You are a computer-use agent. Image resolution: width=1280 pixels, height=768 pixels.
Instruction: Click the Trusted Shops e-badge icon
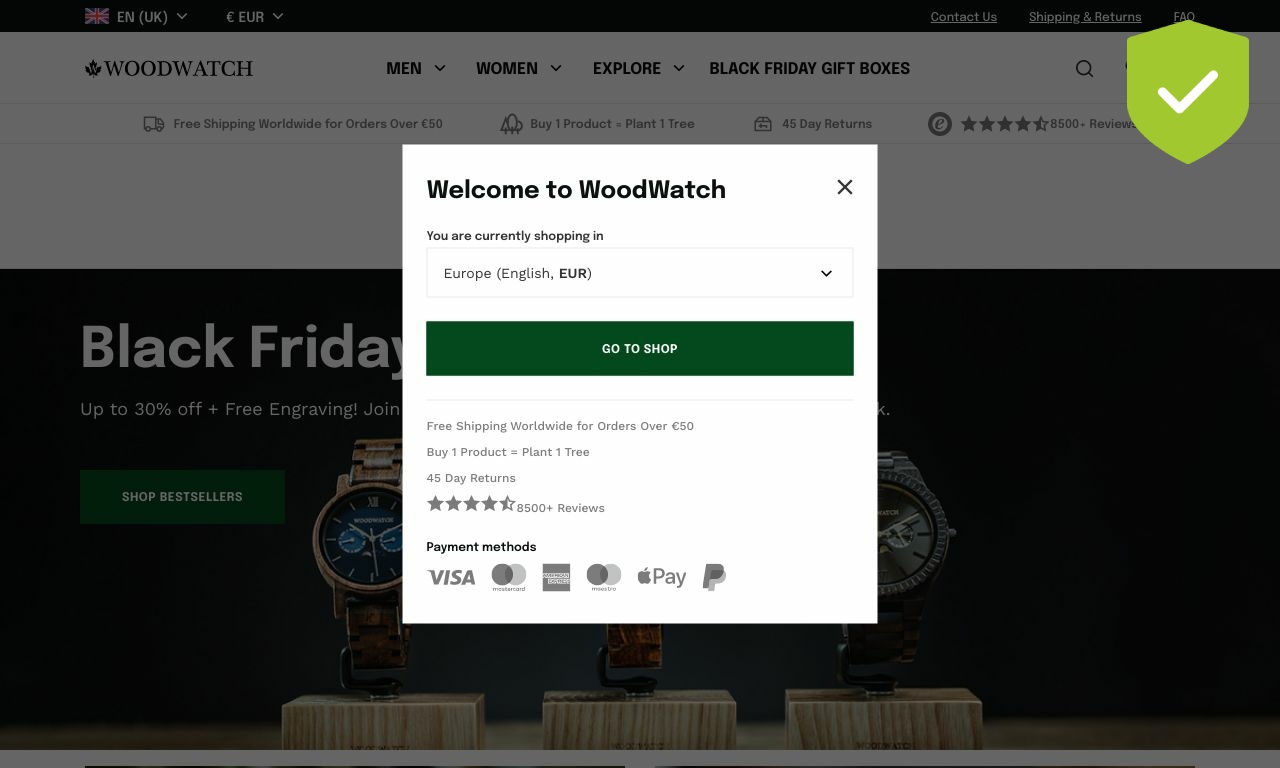point(939,124)
